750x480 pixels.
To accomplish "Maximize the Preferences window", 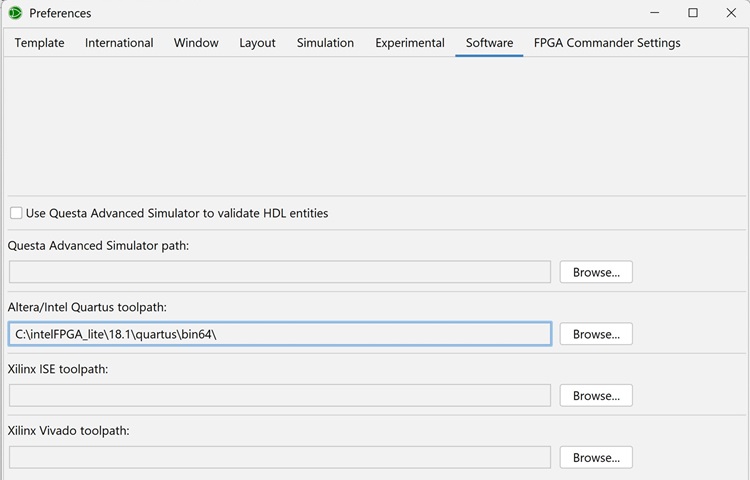I will click(693, 13).
